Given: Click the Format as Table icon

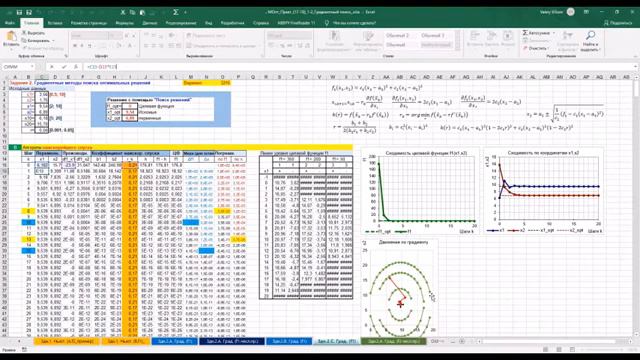Looking at the screenshot, I should tap(368, 37).
